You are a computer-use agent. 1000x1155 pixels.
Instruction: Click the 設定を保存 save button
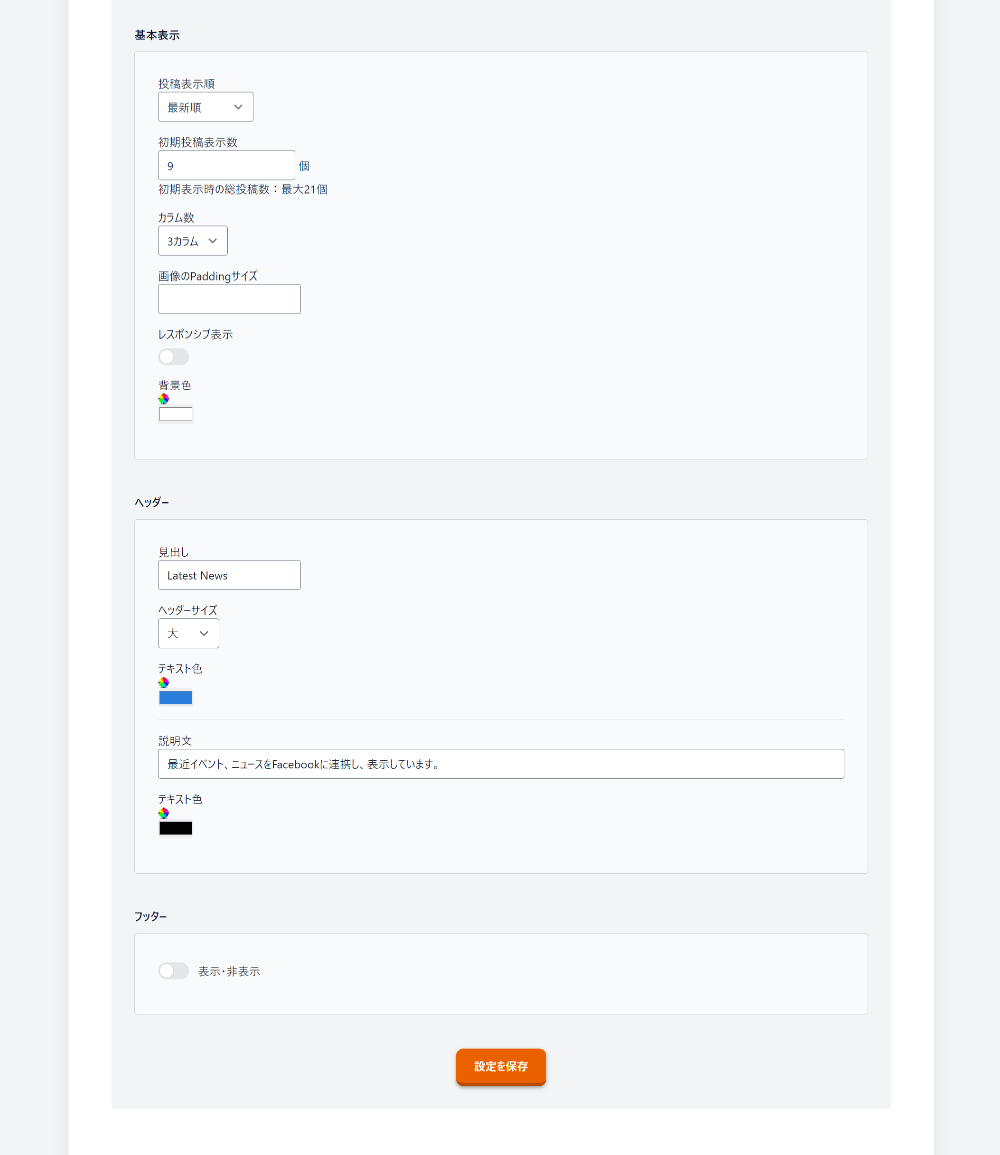coord(500,1067)
